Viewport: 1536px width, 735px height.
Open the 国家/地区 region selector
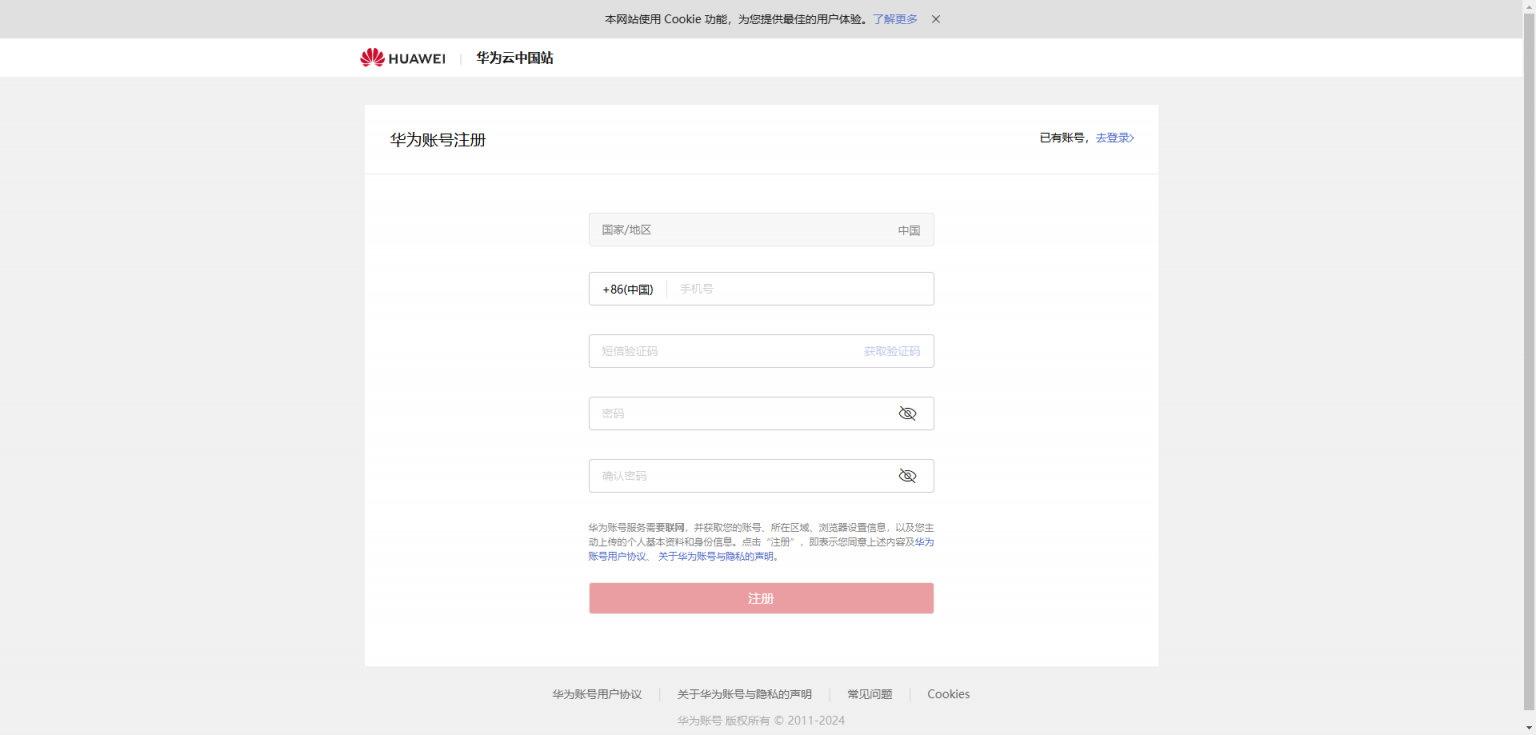(760, 230)
